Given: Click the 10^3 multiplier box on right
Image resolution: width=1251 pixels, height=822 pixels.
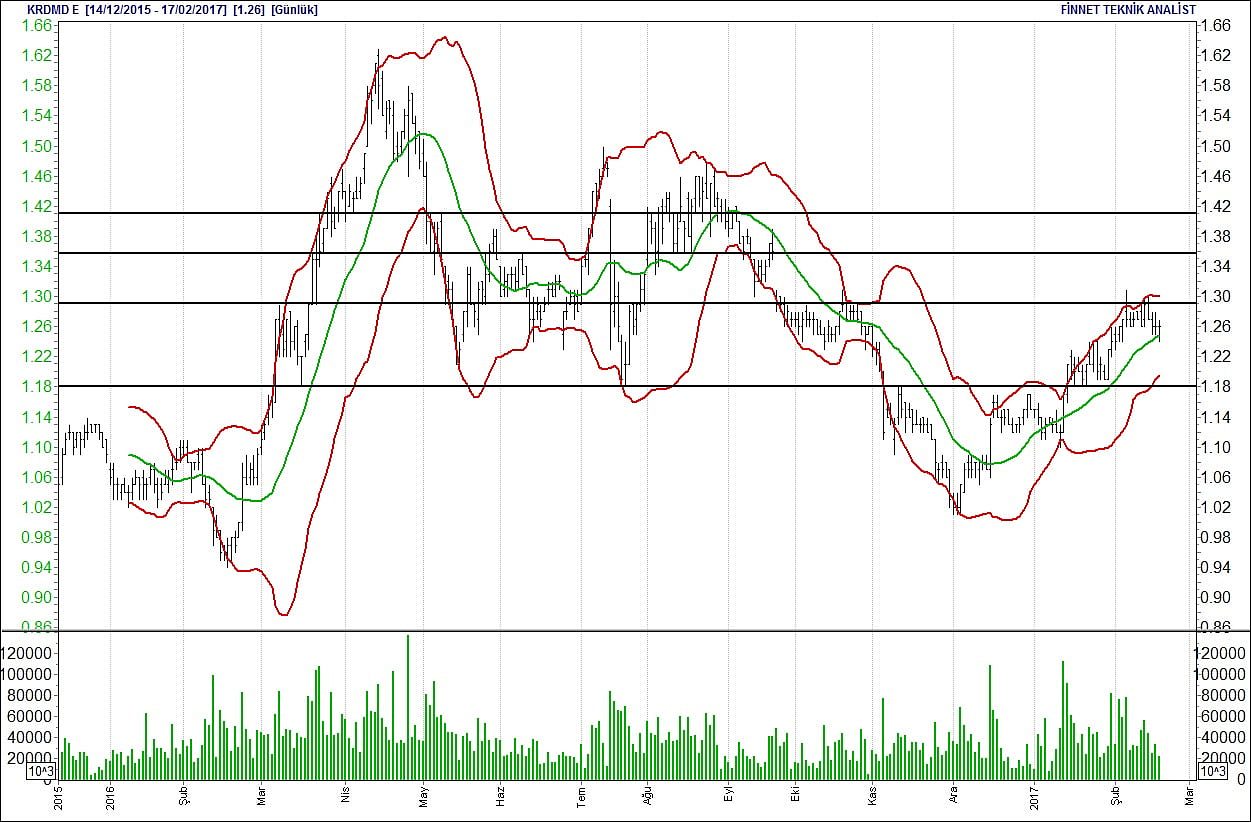Looking at the screenshot, I should (1211, 772).
